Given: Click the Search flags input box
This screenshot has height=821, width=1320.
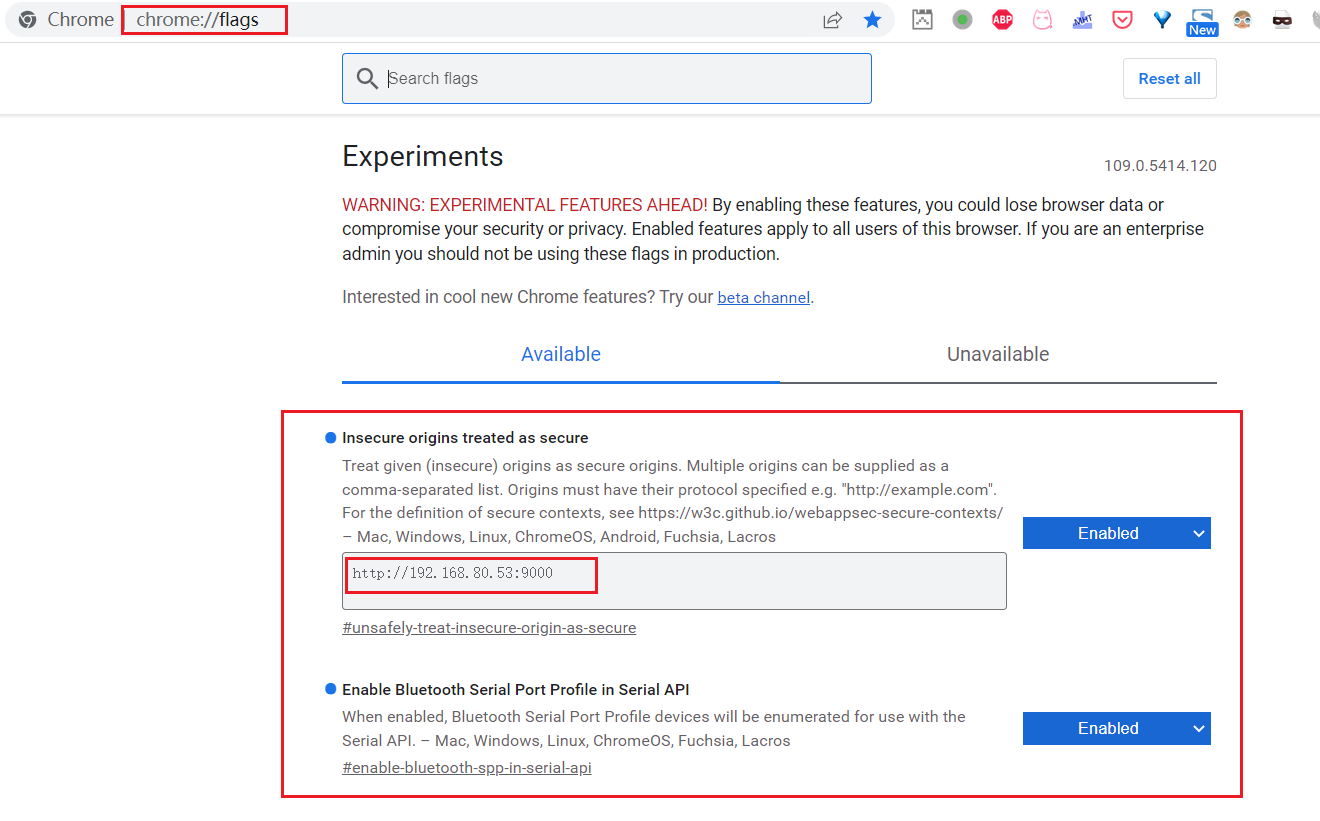Looking at the screenshot, I should click(x=606, y=78).
